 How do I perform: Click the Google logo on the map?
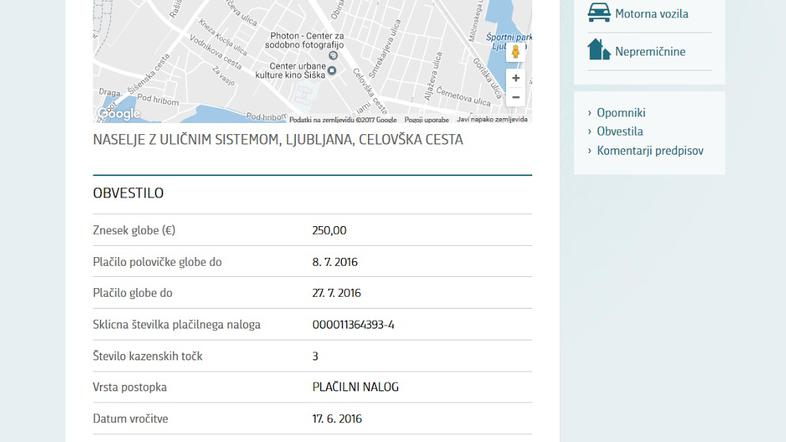click(x=119, y=114)
